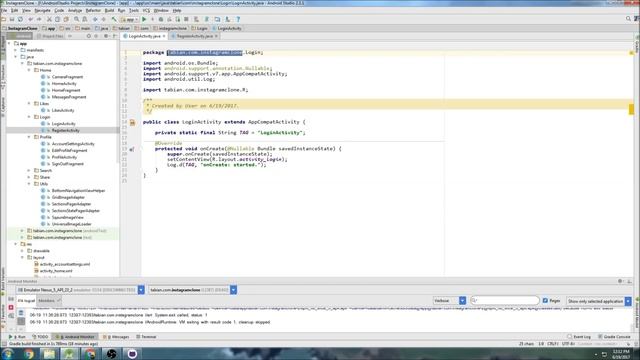This screenshot has height=360, width=640.
Task: Collapse the Profile folder in project tree
Action: point(29,137)
